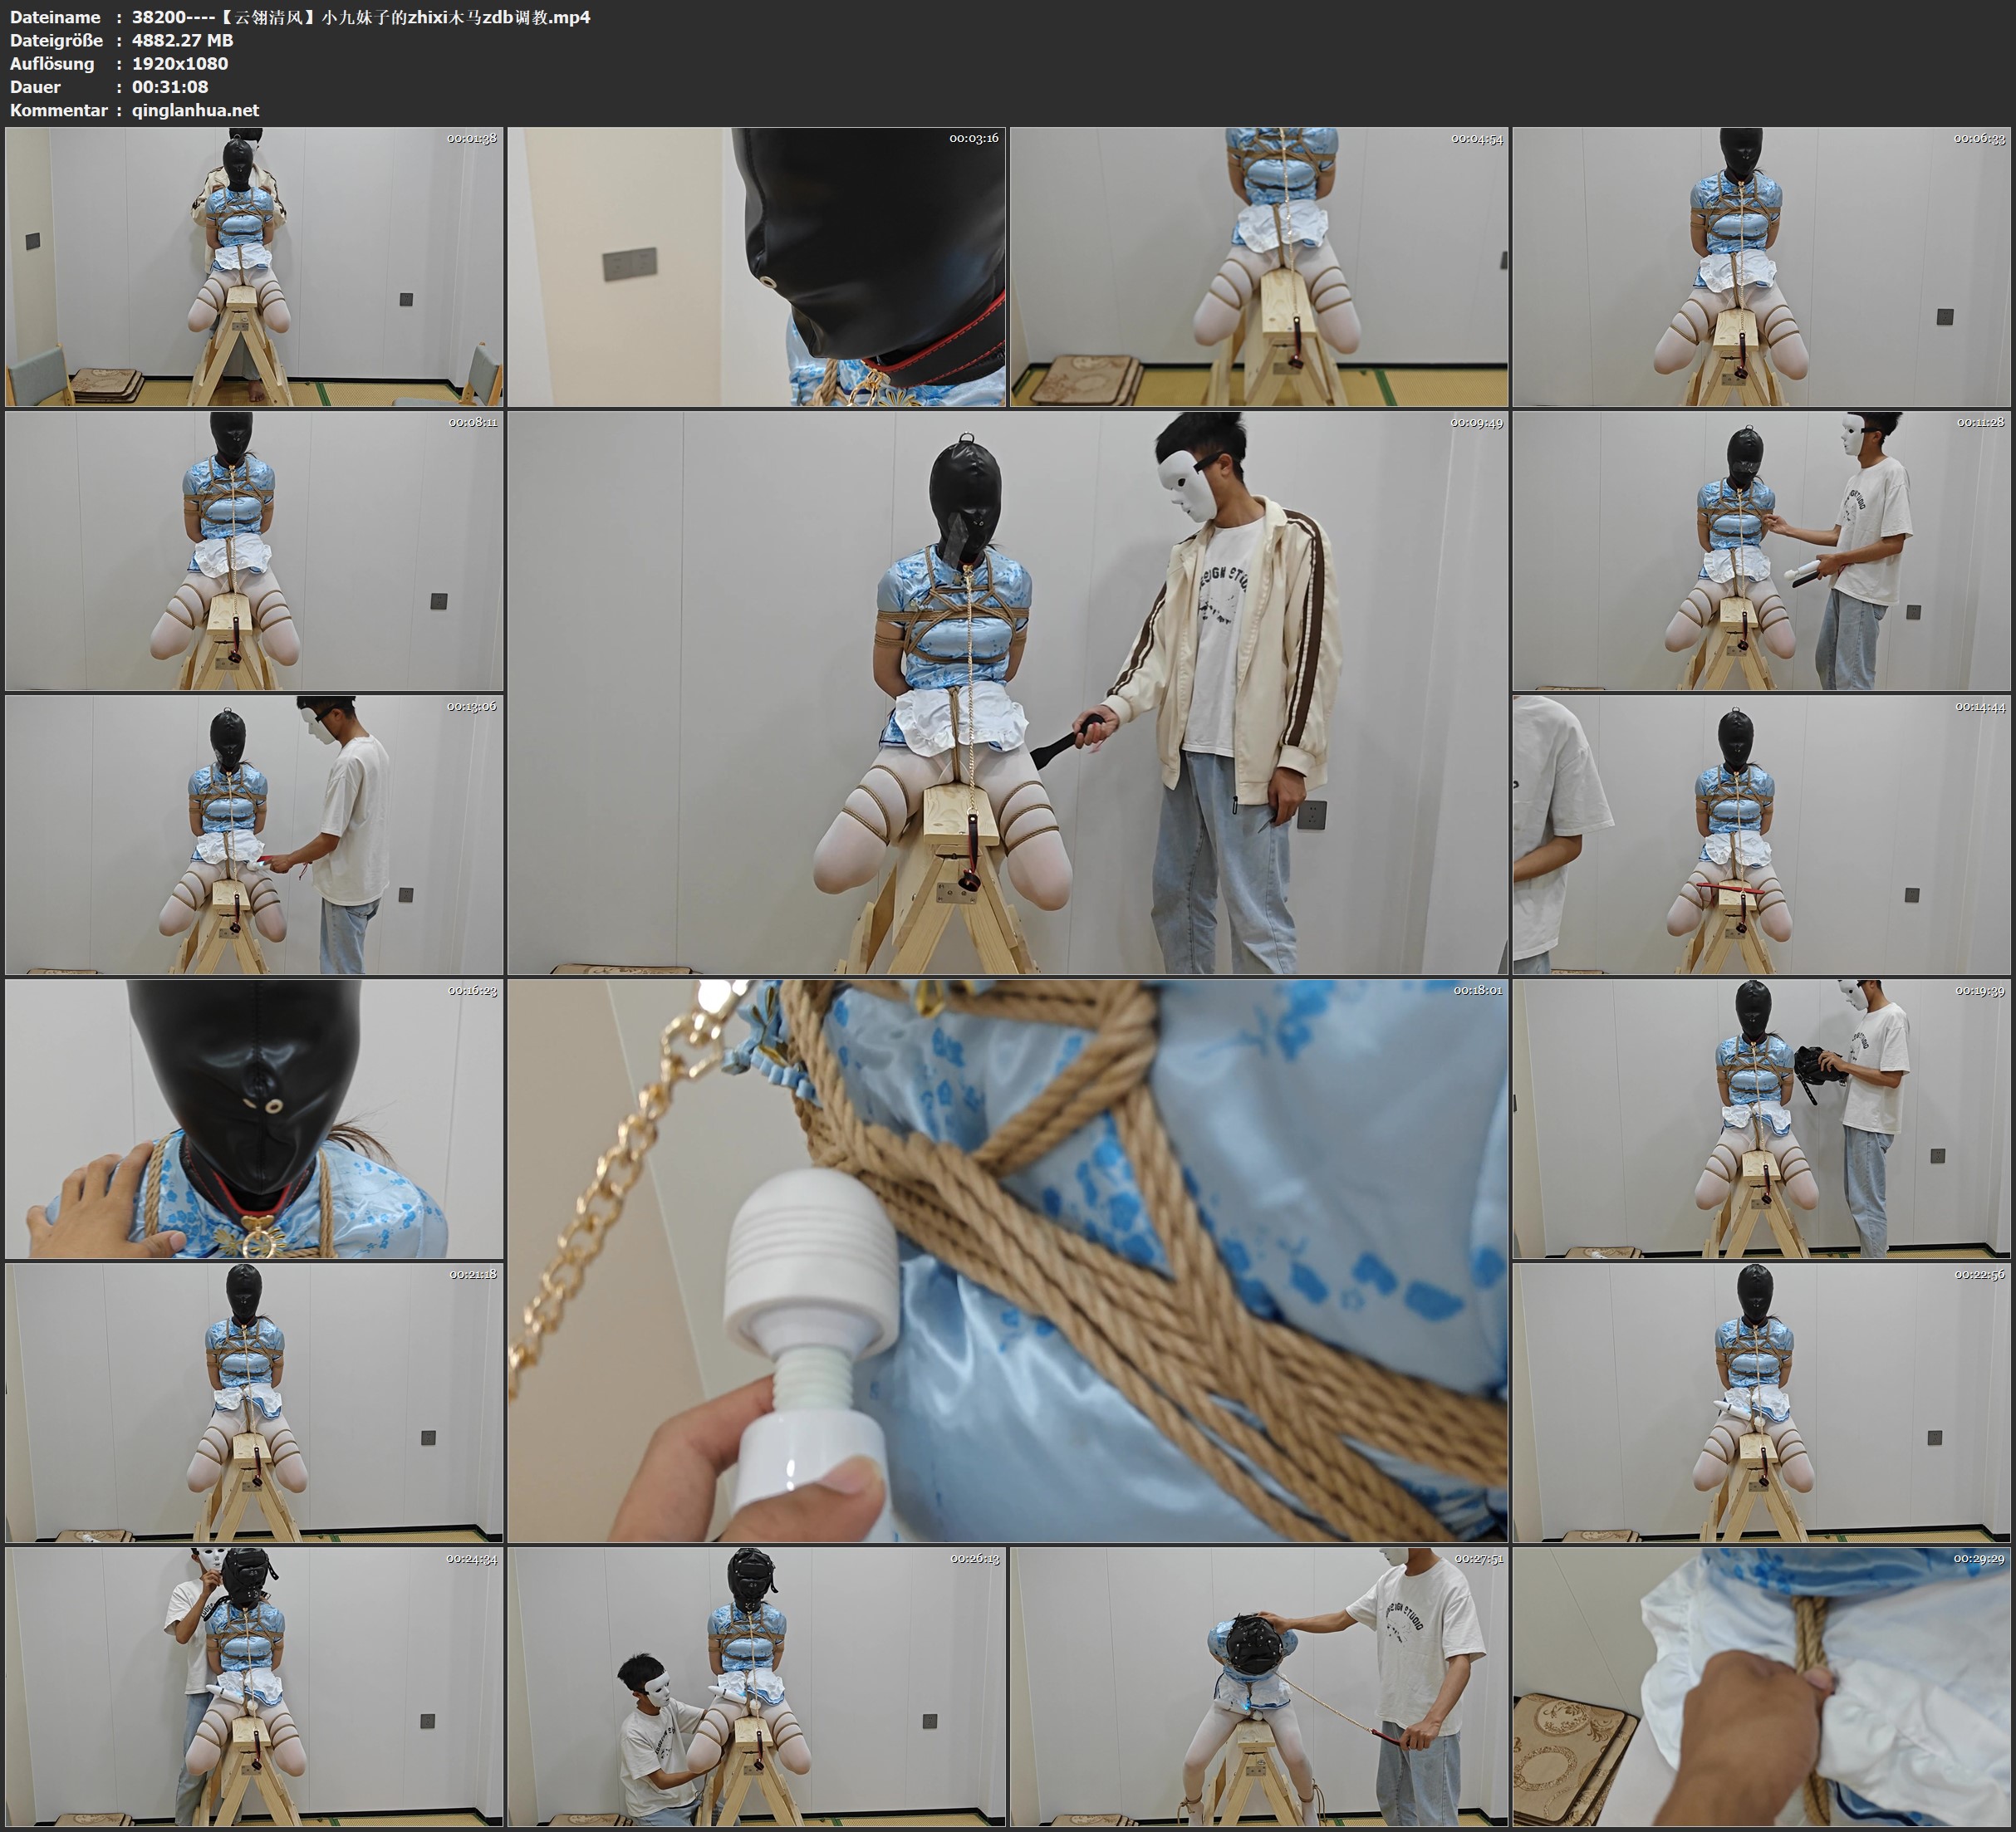
Task: Select the thumbnail at 00:08:11
Action: click(x=254, y=550)
